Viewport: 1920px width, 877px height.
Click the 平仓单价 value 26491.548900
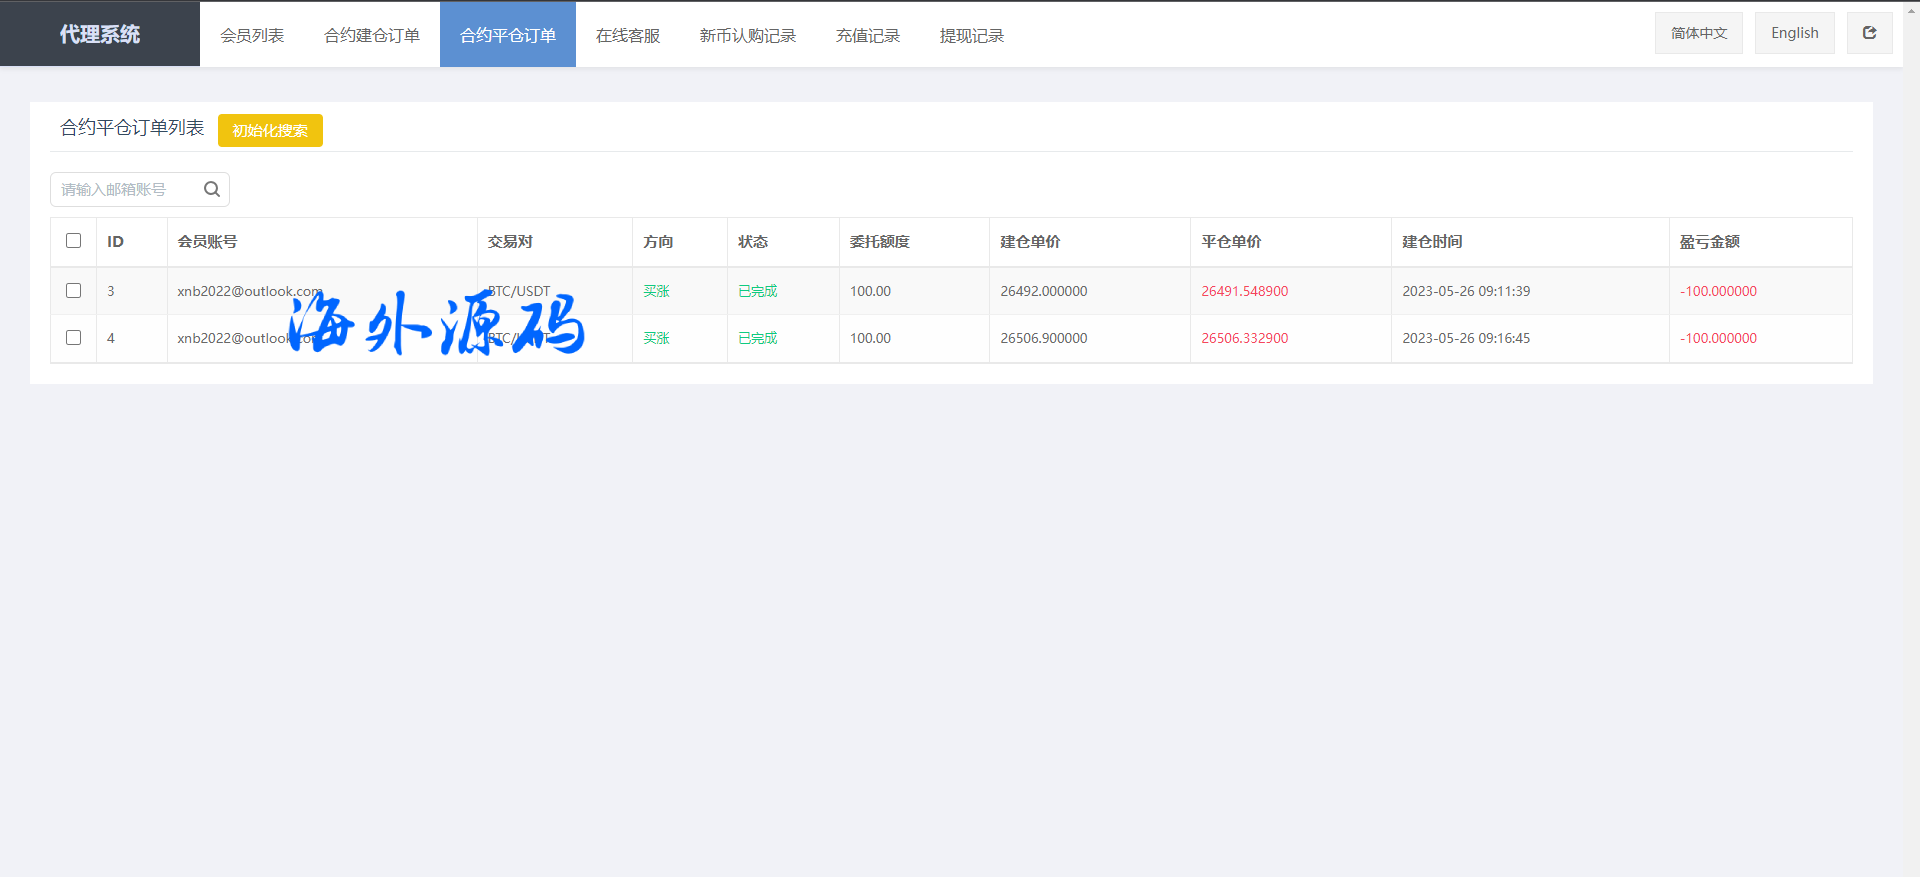[1244, 291]
